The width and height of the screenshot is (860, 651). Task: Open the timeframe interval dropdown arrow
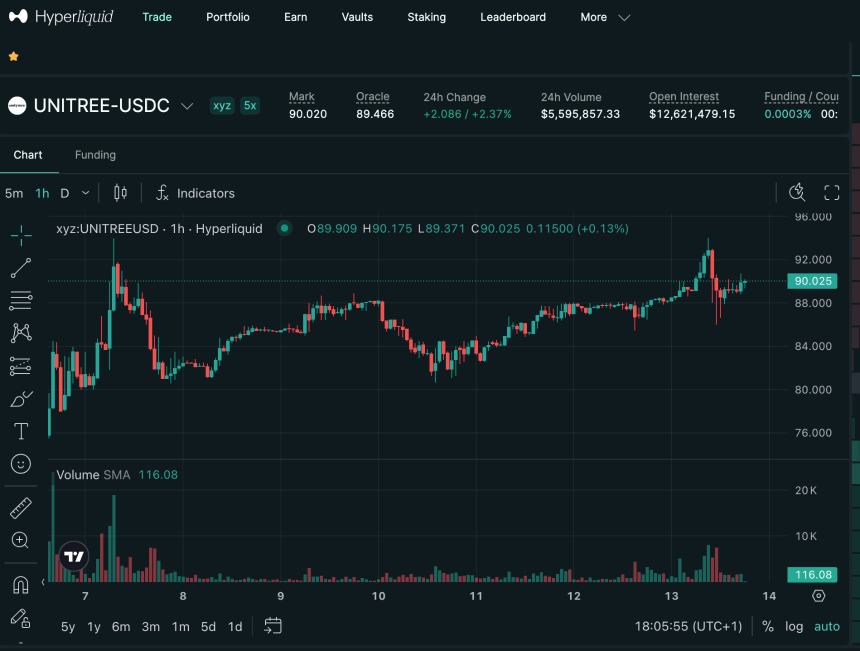[x=85, y=193]
